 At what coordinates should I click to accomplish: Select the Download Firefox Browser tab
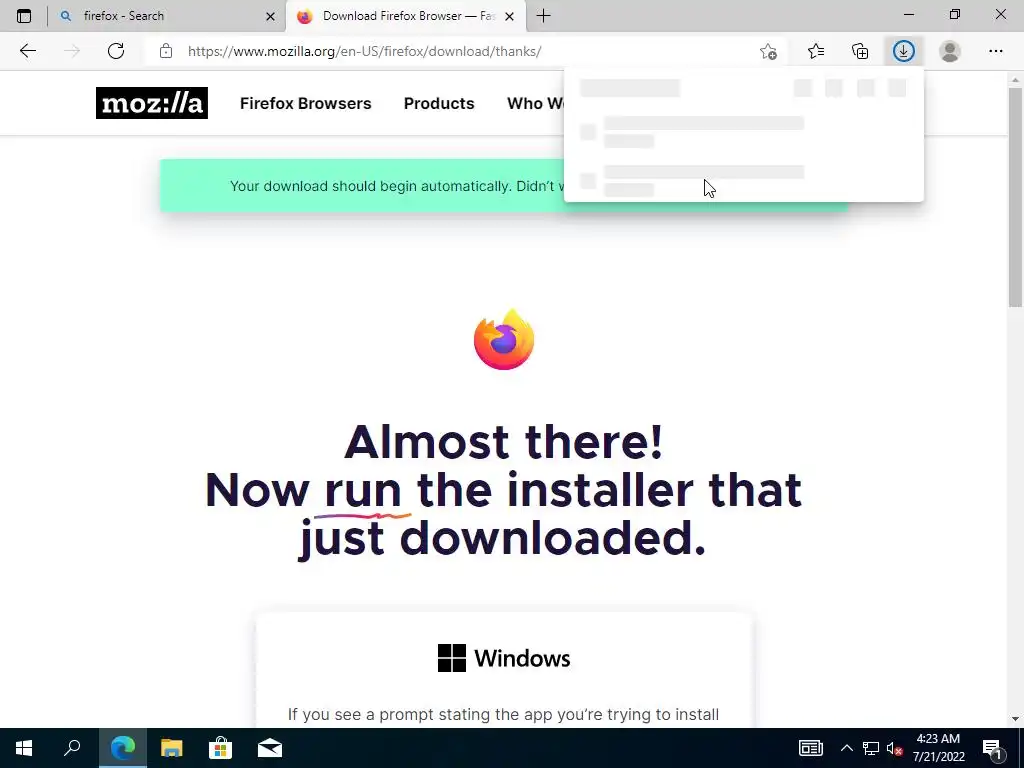coord(406,16)
